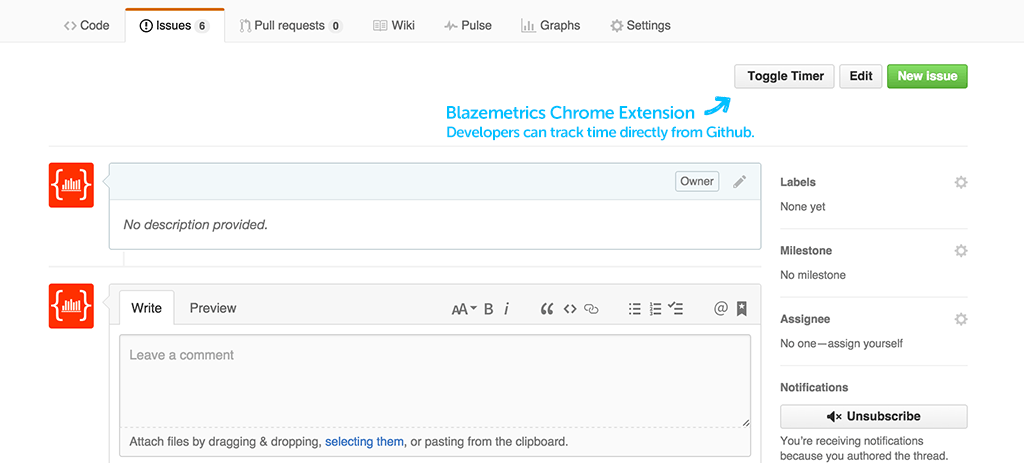Click into the Leave a comment field

(x=435, y=380)
